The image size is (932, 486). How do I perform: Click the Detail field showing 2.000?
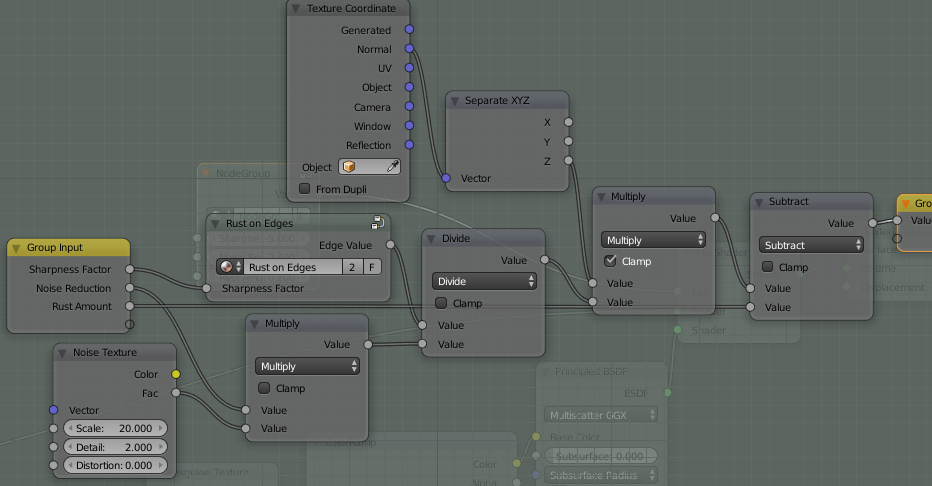point(115,447)
